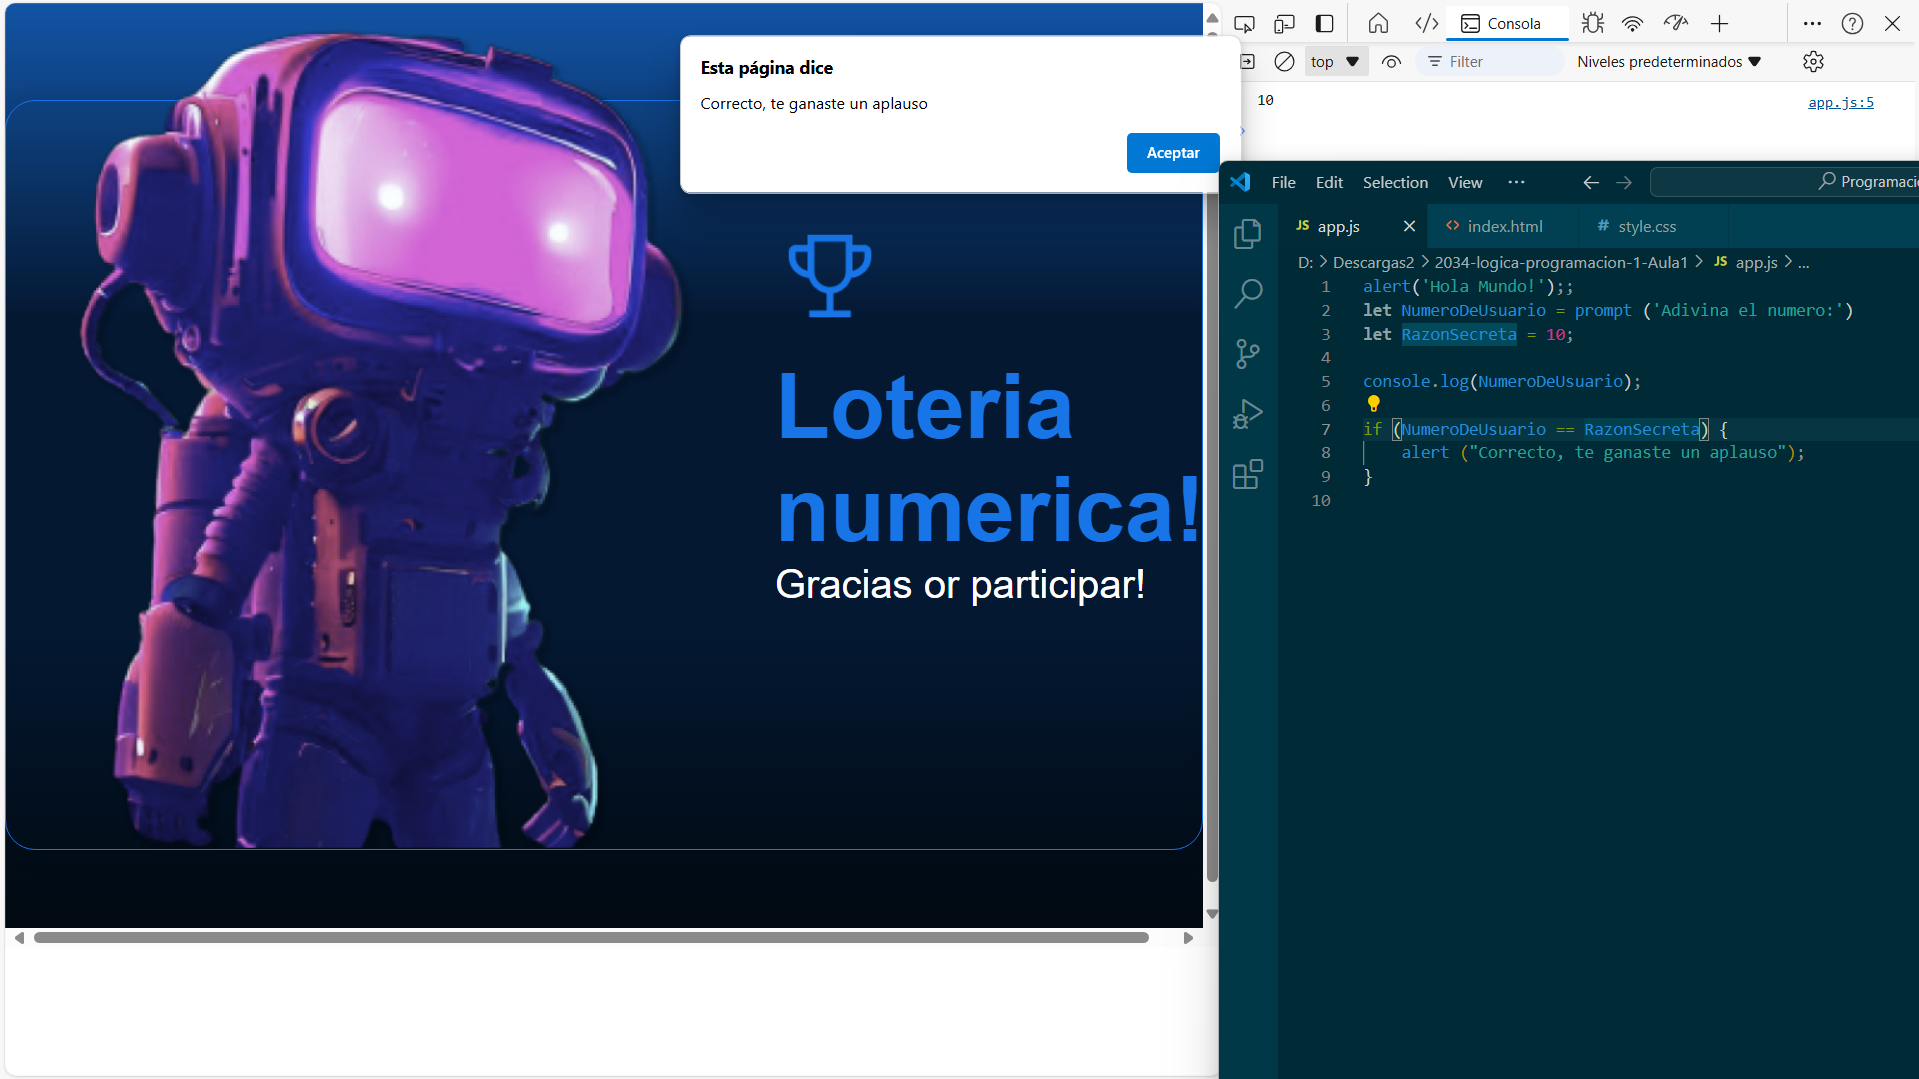Image resolution: width=1919 pixels, height=1079 pixels.
Task: Open the Sources bug icon tab
Action: pos(1593,24)
